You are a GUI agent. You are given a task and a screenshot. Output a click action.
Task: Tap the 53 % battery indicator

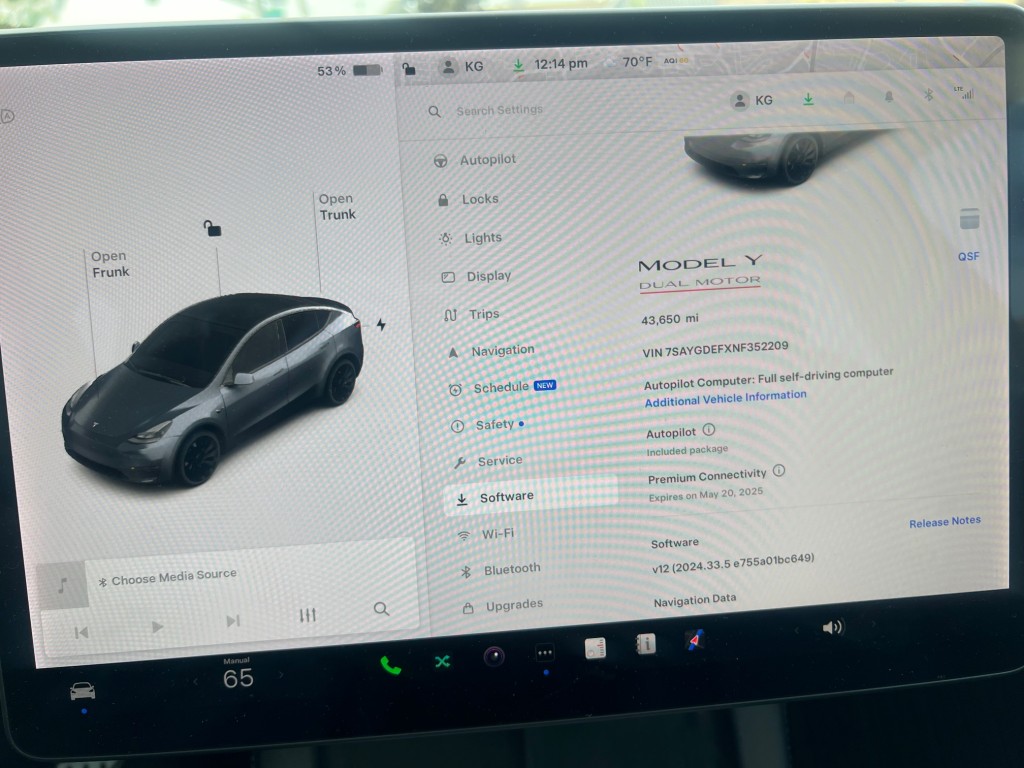[x=349, y=70]
